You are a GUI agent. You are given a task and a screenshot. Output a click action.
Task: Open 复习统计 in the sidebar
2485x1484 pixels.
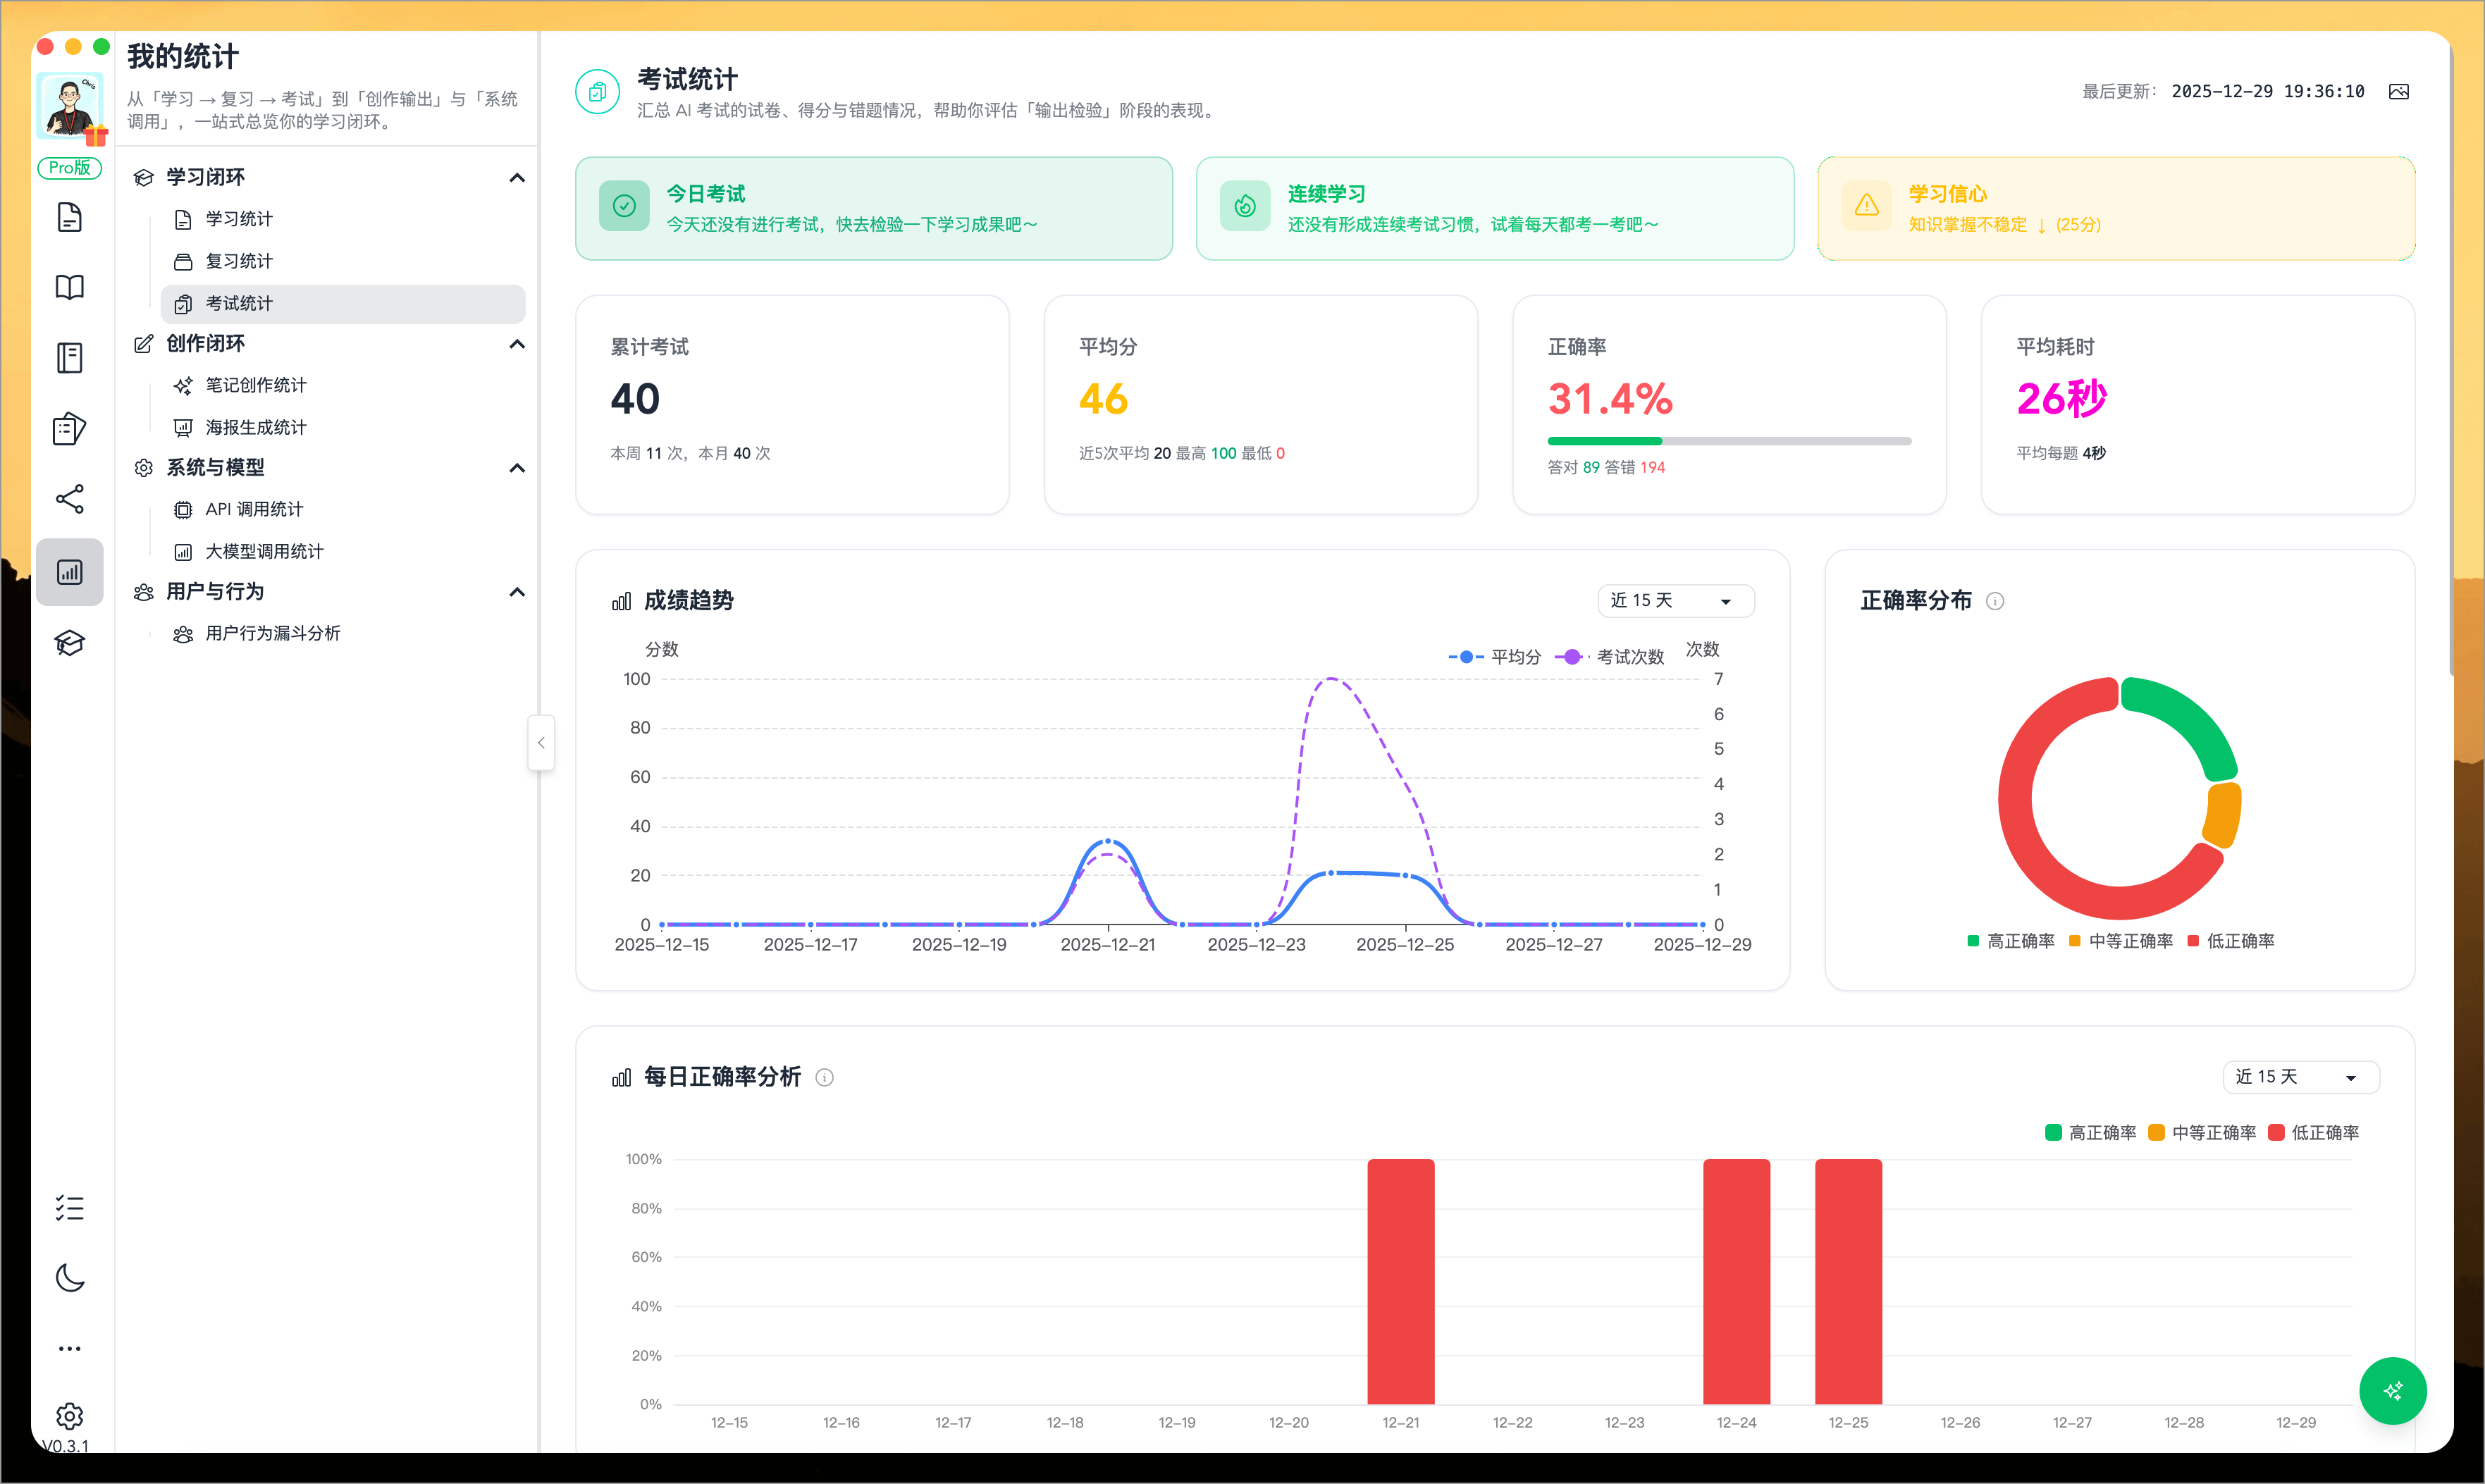pos(239,262)
